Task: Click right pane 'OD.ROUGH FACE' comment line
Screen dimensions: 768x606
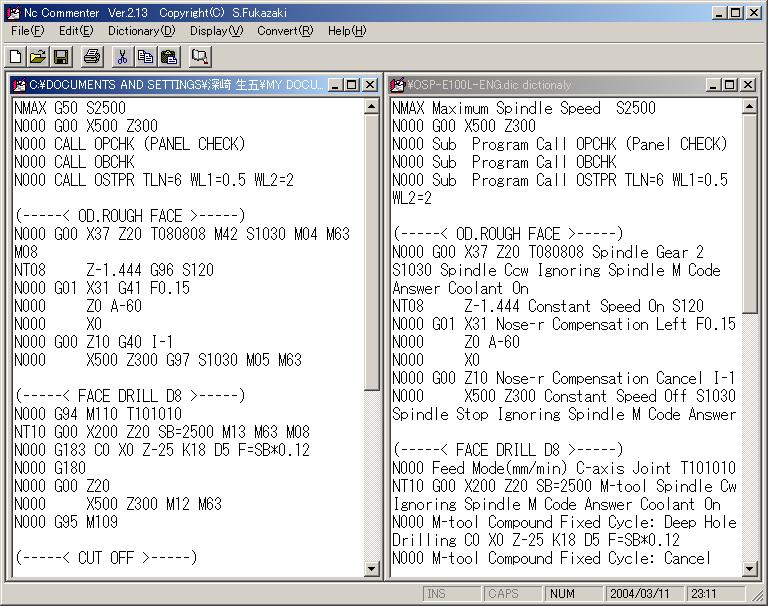Action: [x=508, y=234]
